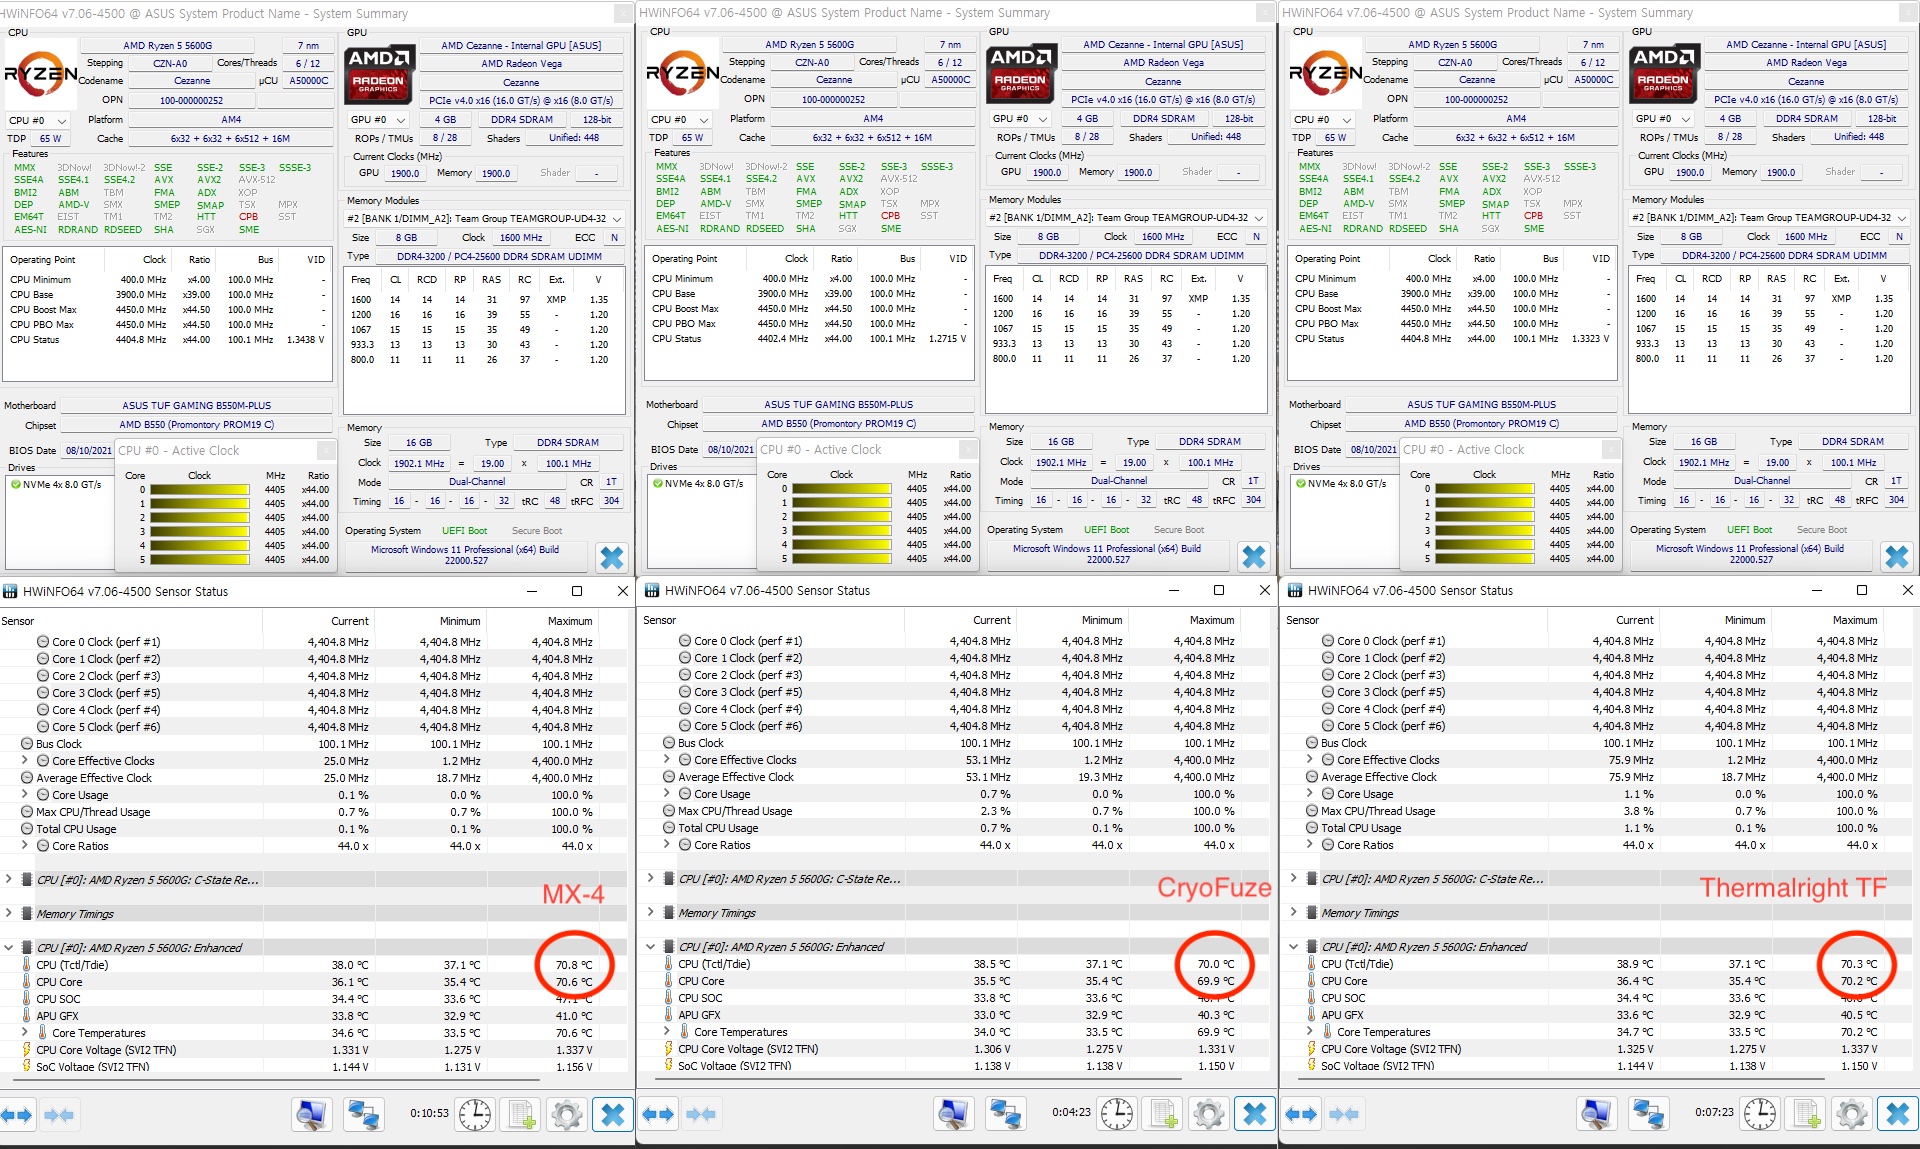1920x1149 pixels.
Task: Expand Core Effective Clocks in MX-4 window
Action: click(26, 761)
